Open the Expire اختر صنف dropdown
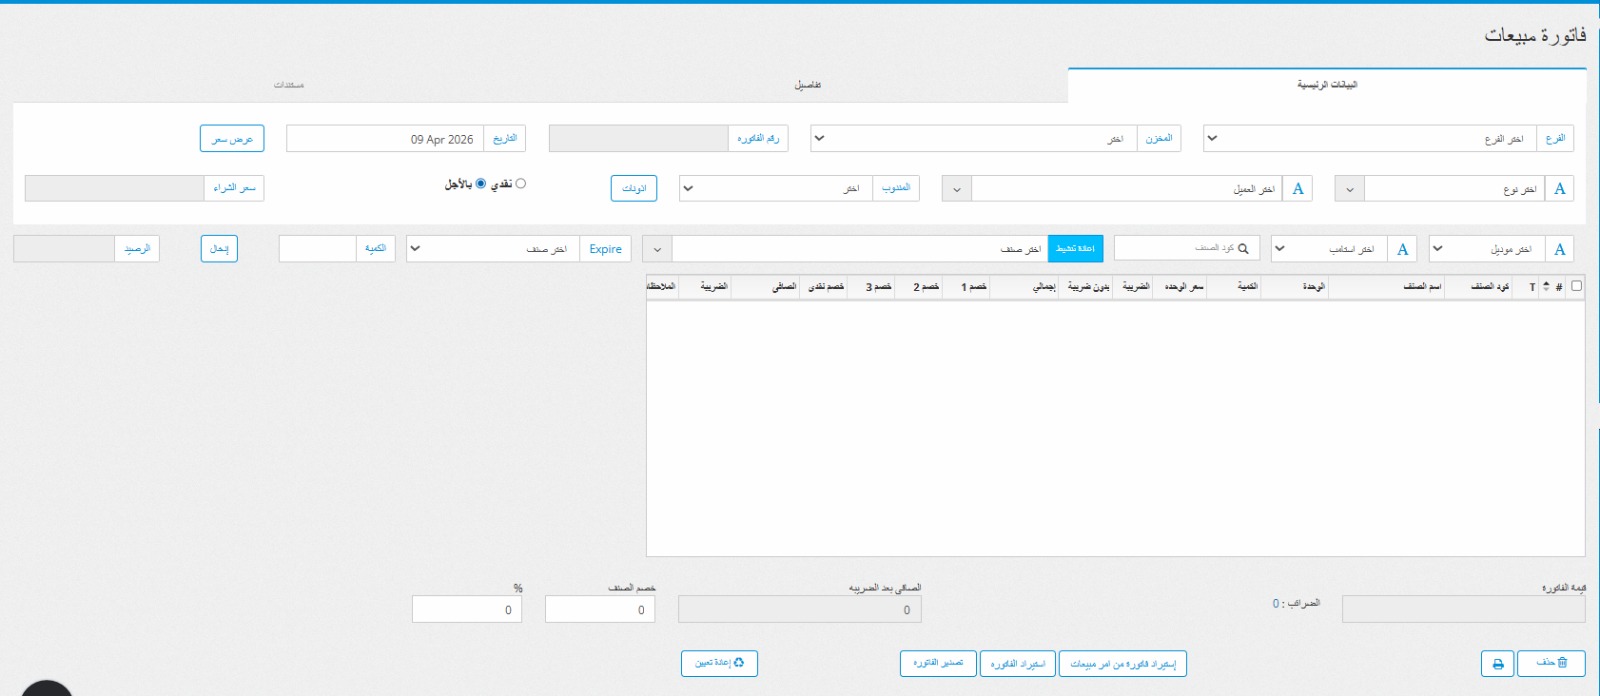Image resolution: width=1600 pixels, height=696 pixels. [493, 249]
